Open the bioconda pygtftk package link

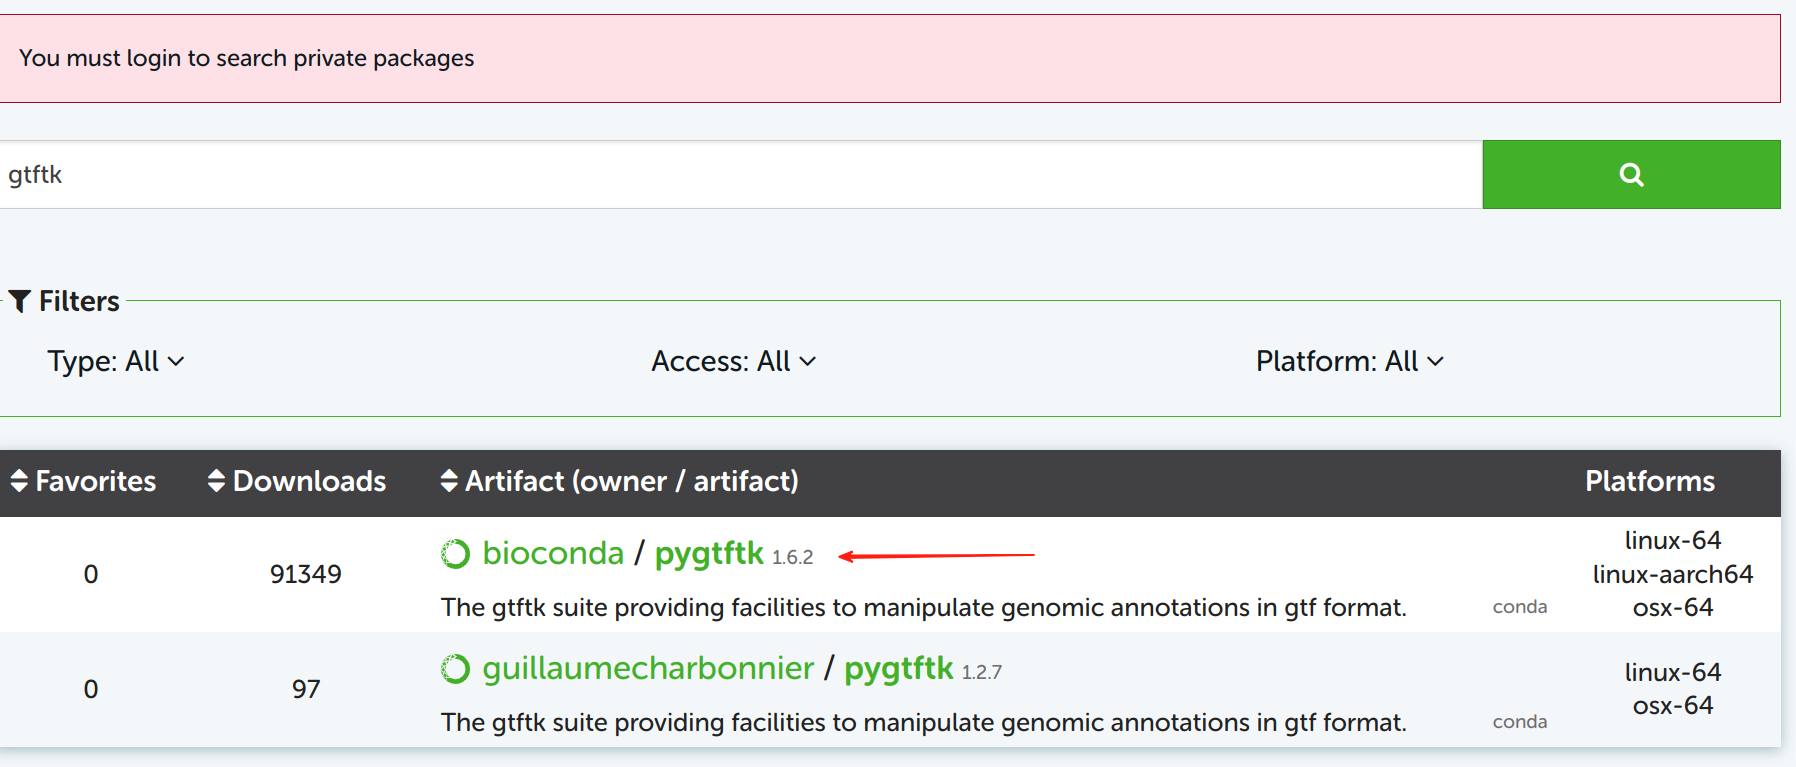point(709,553)
